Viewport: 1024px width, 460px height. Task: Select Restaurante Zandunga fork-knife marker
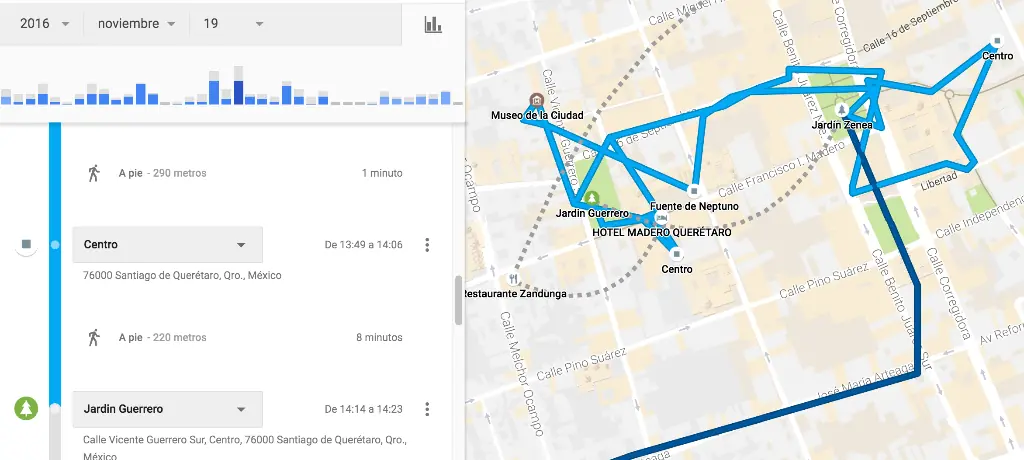514,279
